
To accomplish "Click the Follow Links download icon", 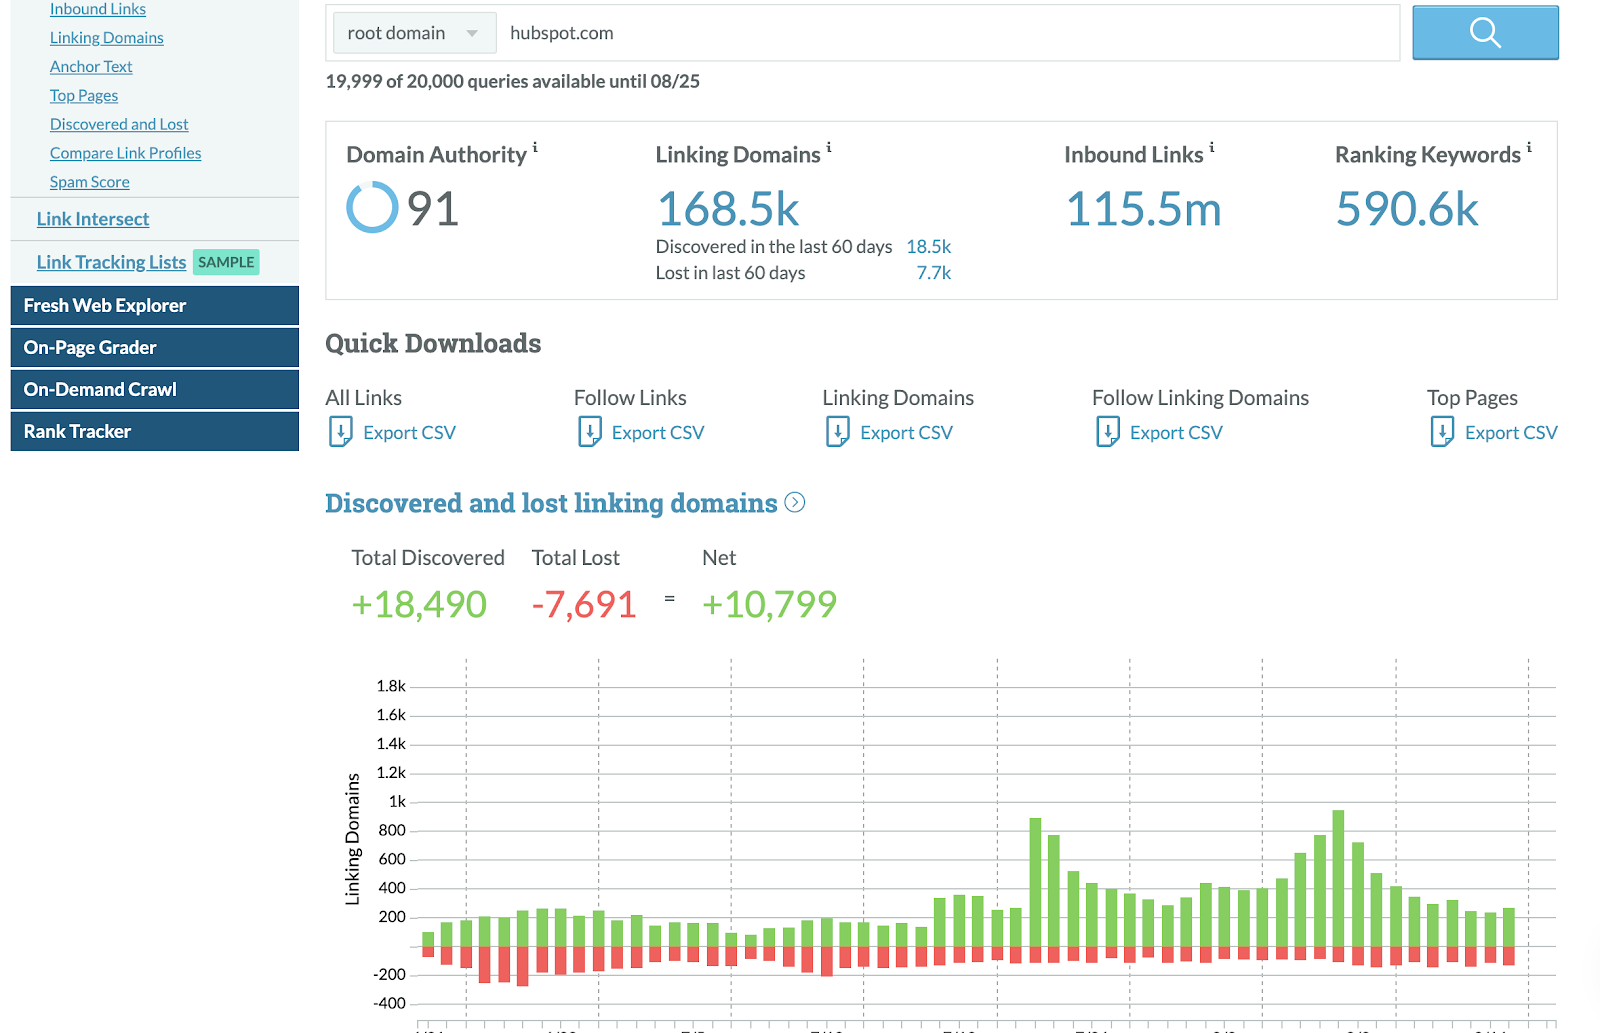I will [589, 432].
